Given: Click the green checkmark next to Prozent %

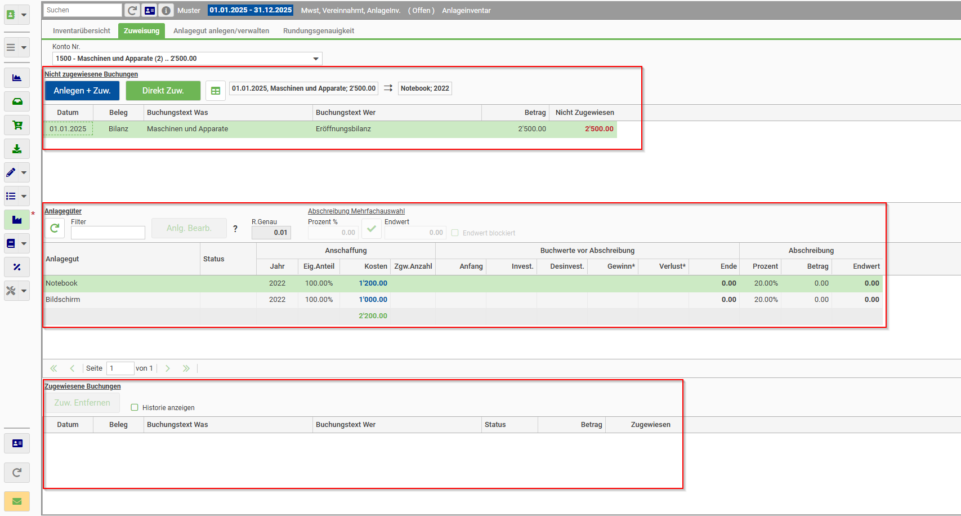Looking at the screenshot, I should (x=371, y=229).
